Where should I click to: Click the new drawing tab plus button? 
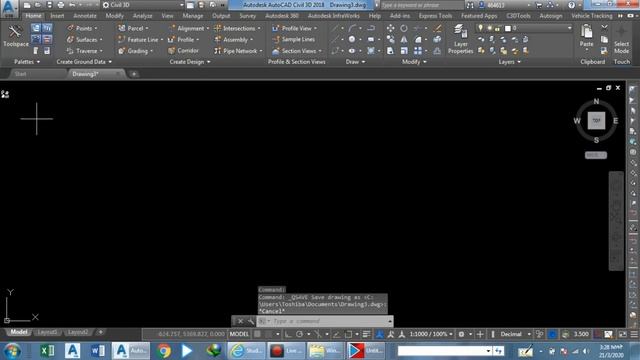tap(133, 74)
